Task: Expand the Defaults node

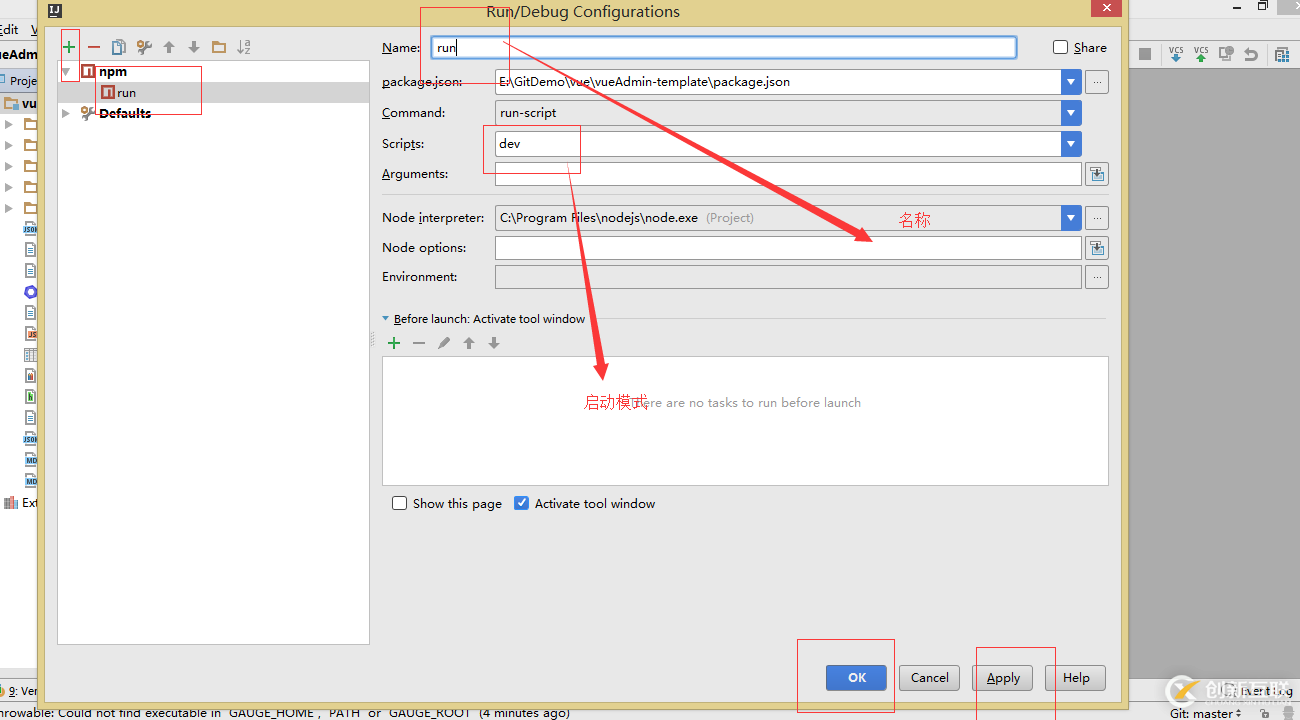Action: click(67, 113)
